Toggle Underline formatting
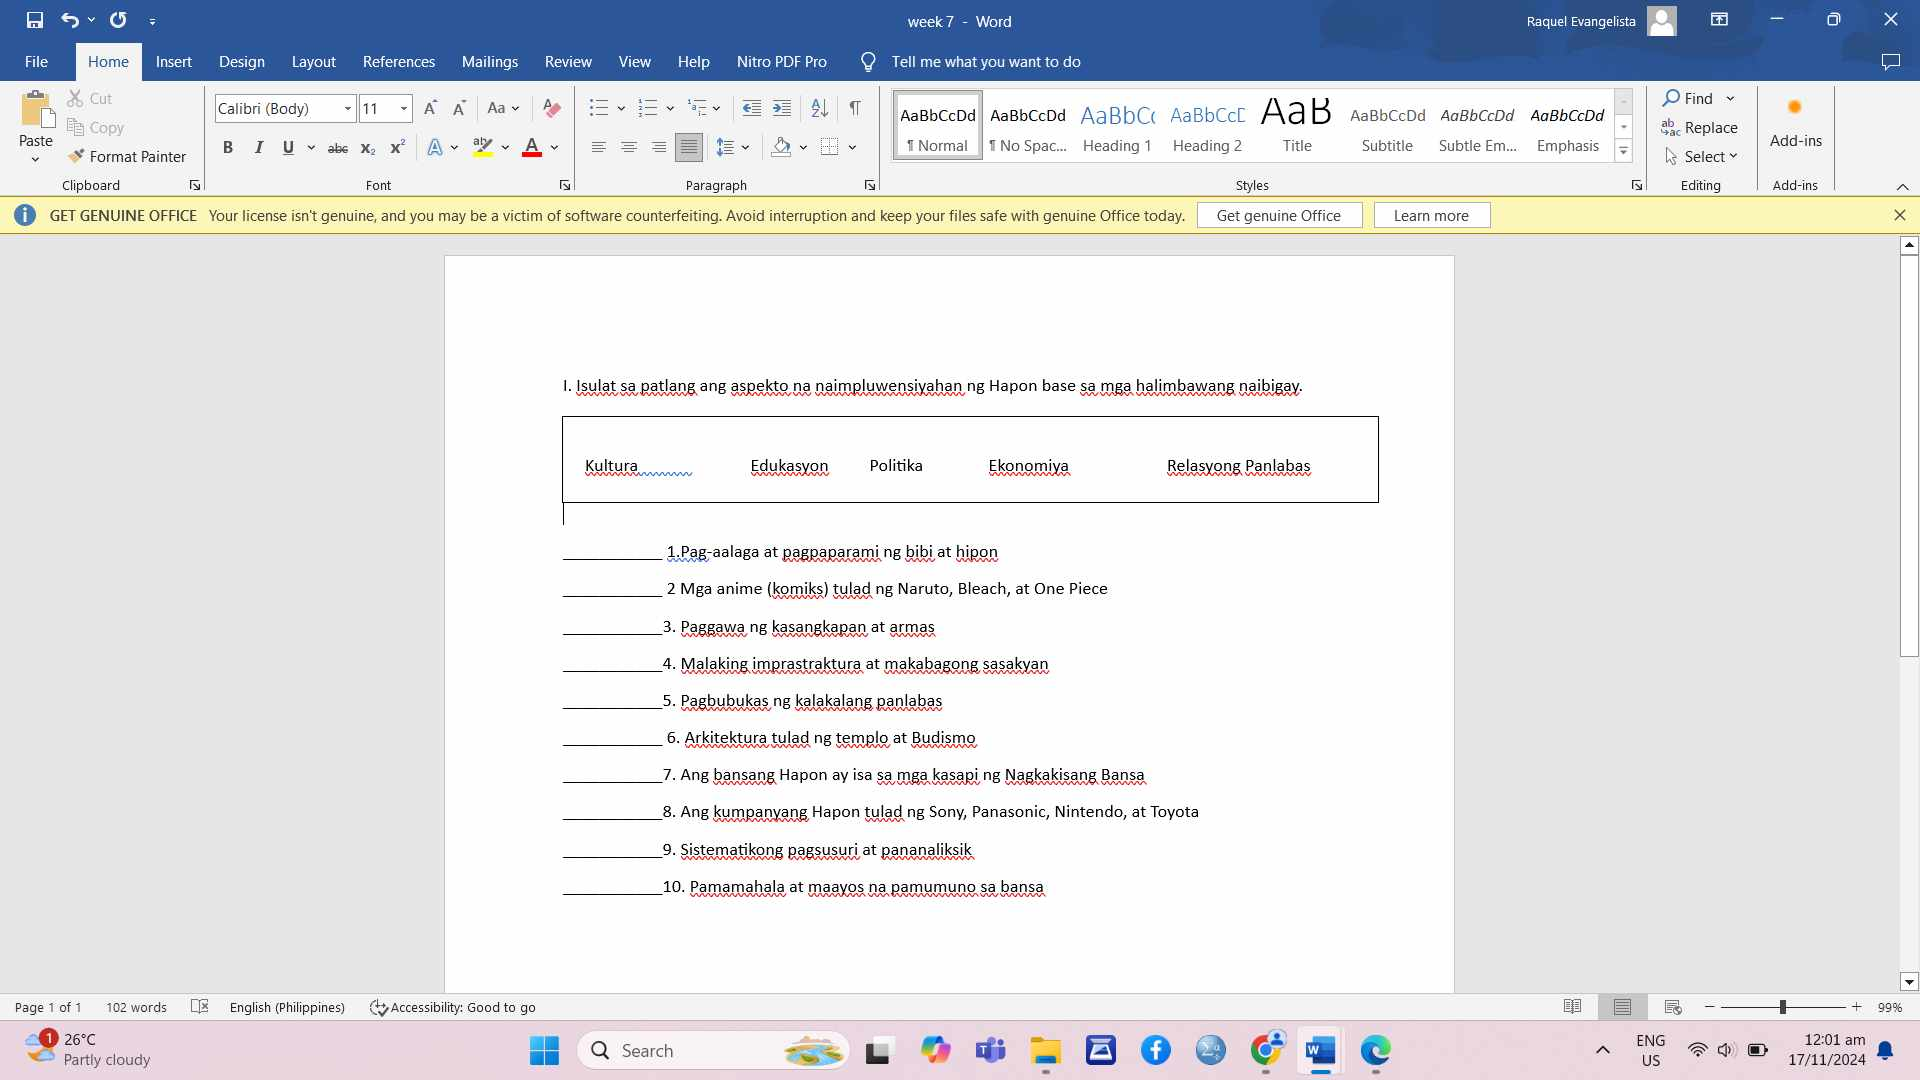Viewport: 1920px width, 1080px height. tap(288, 148)
